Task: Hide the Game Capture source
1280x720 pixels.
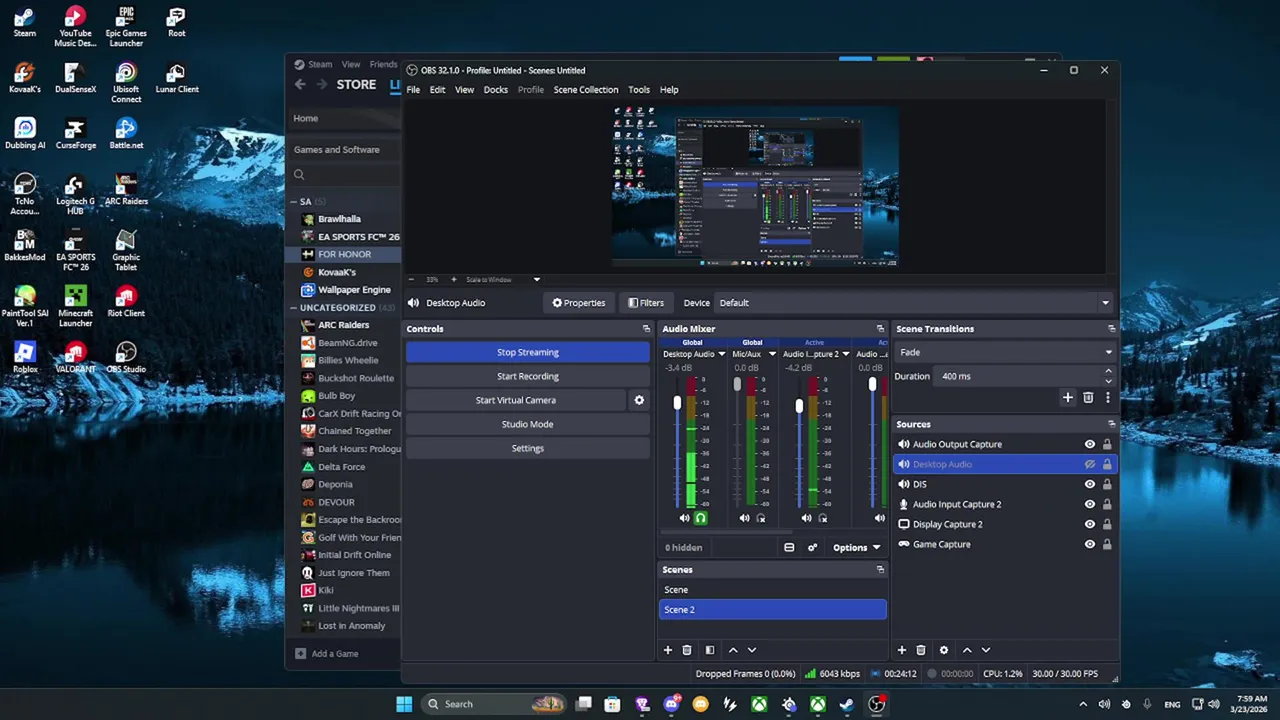Action: coord(1090,544)
